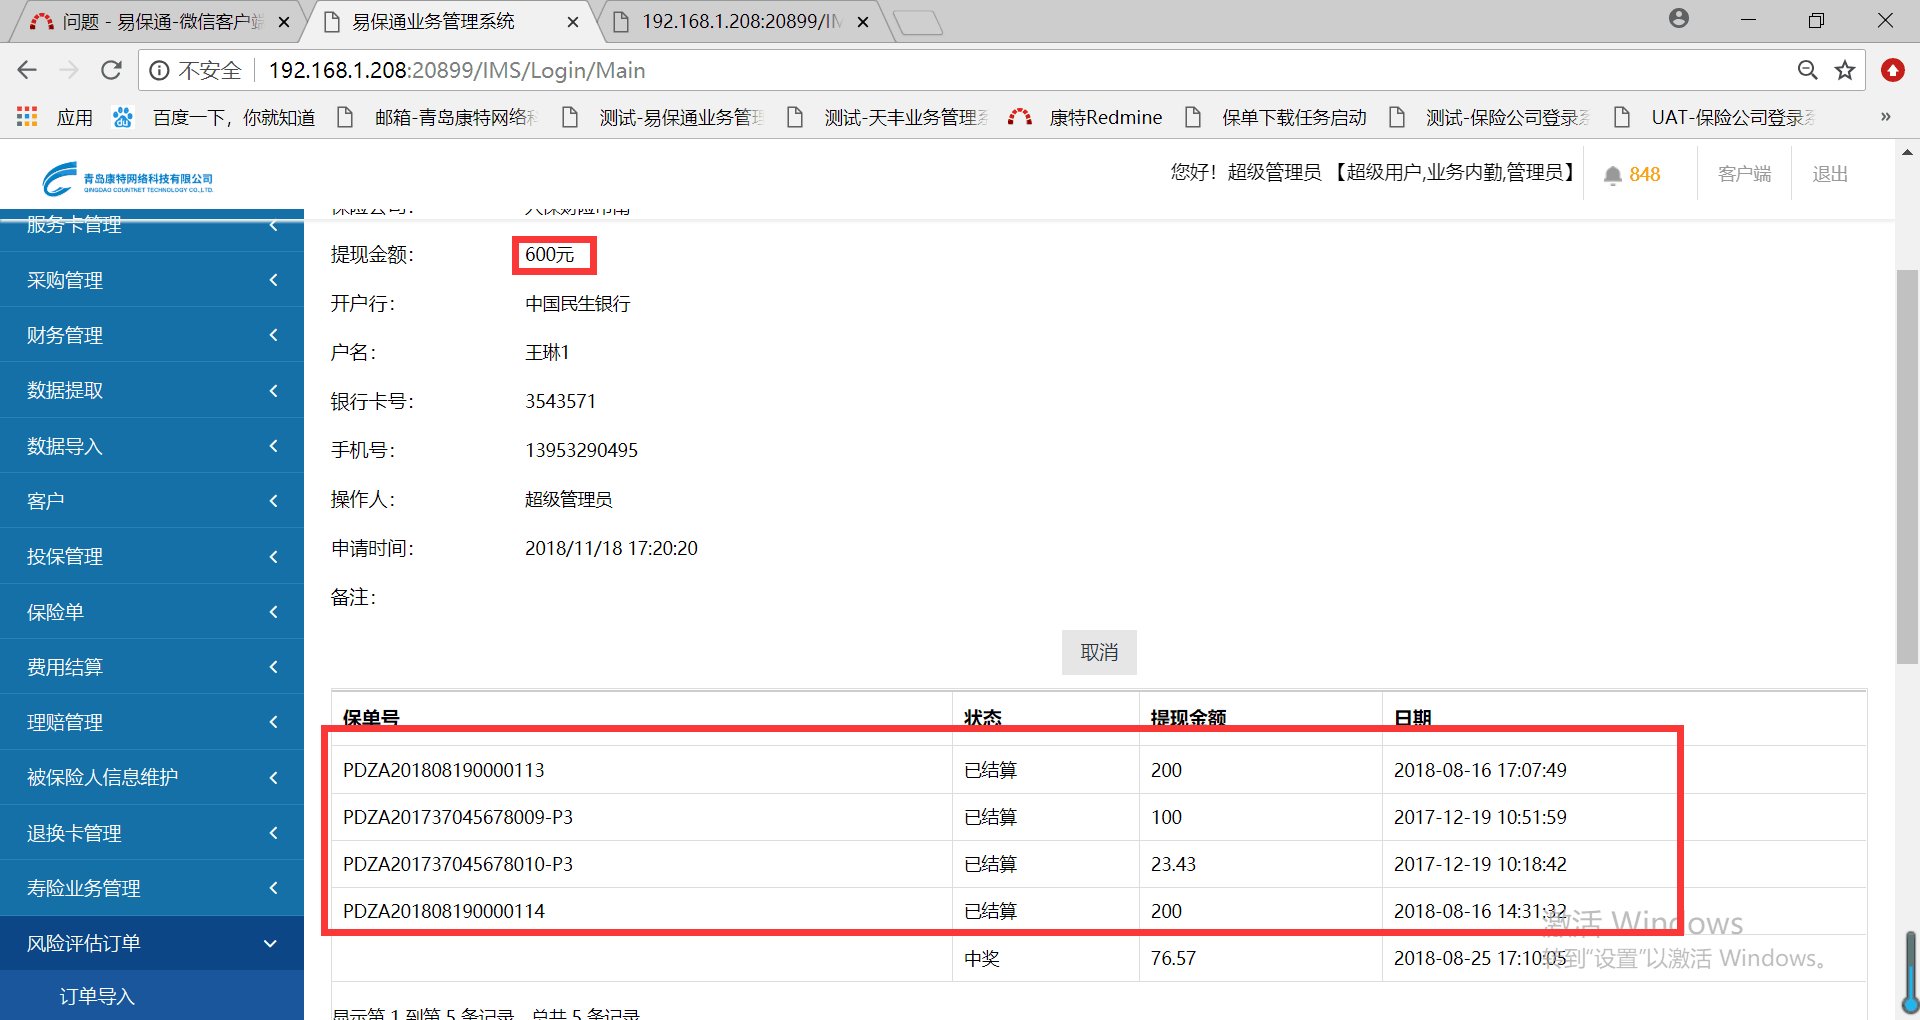The width and height of the screenshot is (1920, 1020).
Task: Show more bookmarks via the overflow chevron
Action: (1886, 117)
